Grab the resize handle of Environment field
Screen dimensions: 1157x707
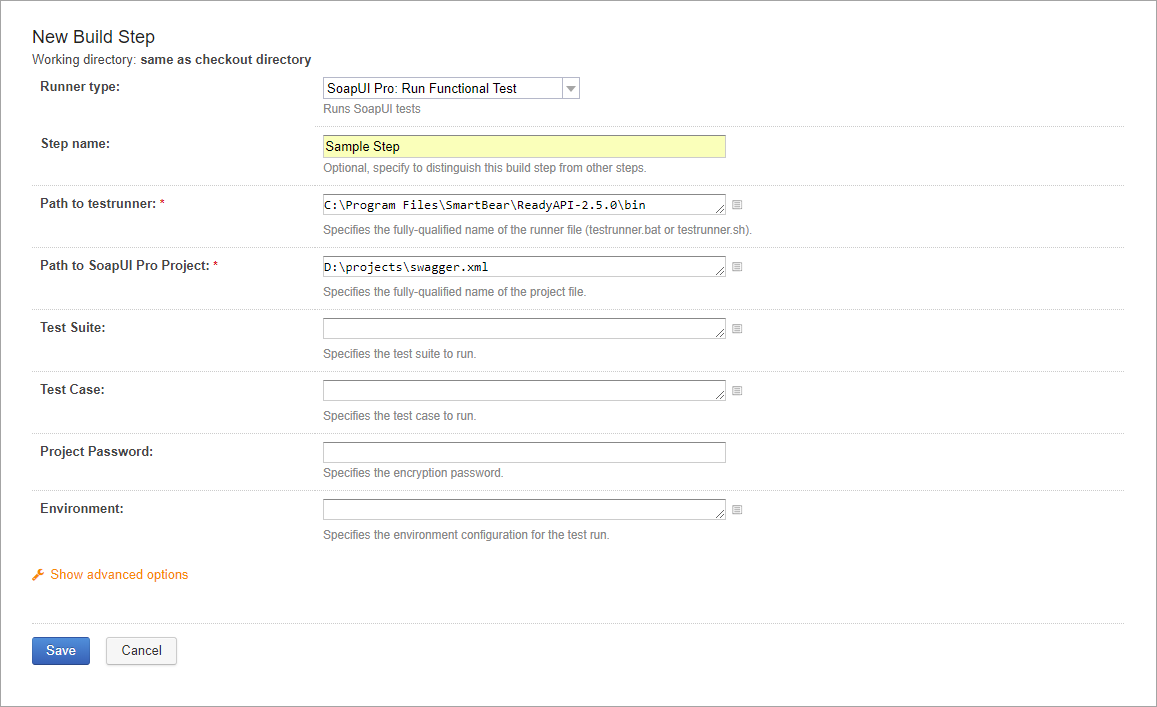tap(720, 514)
